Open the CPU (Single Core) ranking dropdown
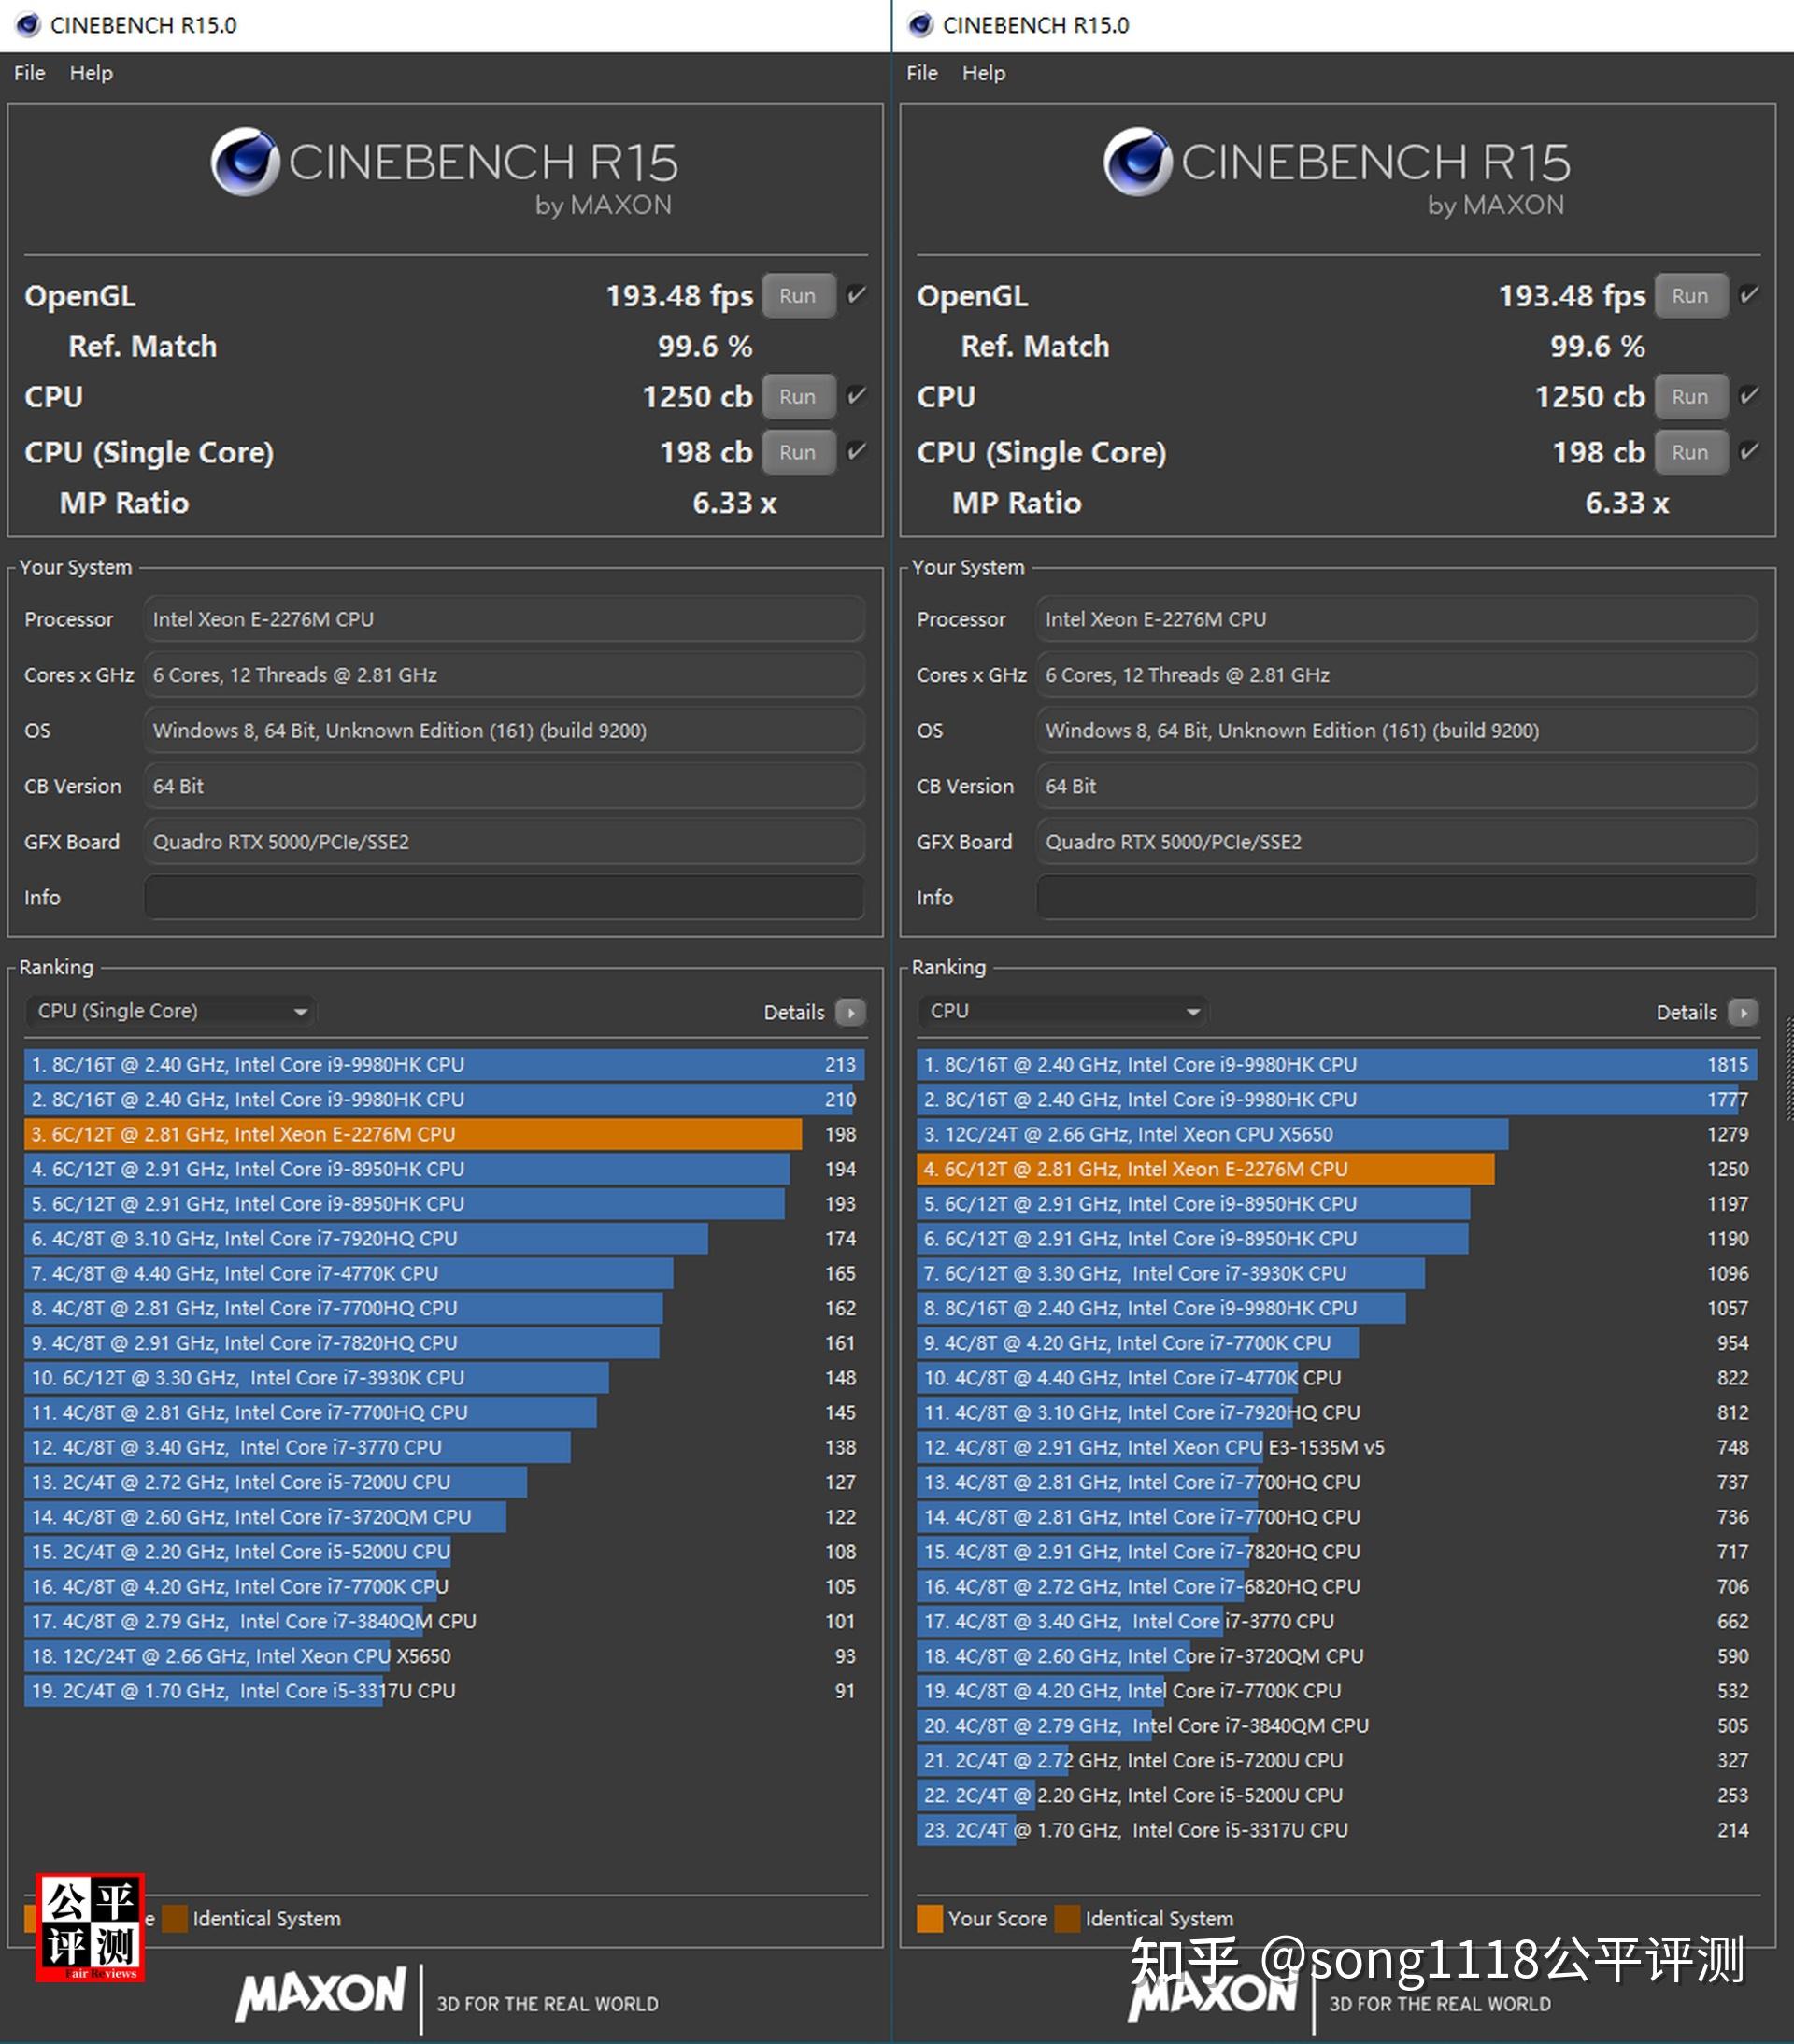This screenshot has height=2044, width=1794. pos(170,1011)
